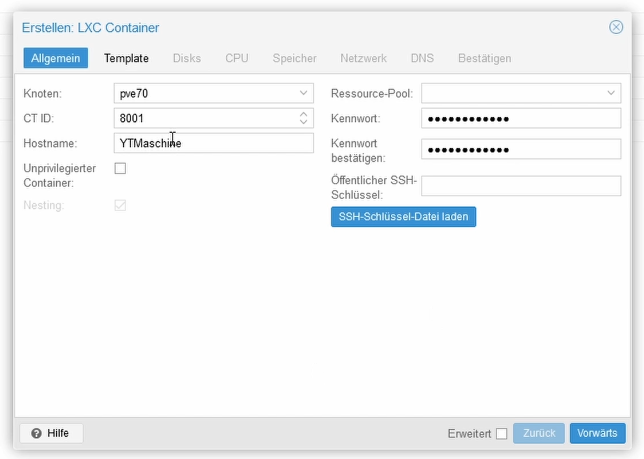The image size is (644, 459).
Task: Close the LXC Container dialog with X icon
Action: click(x=616, y=27)
